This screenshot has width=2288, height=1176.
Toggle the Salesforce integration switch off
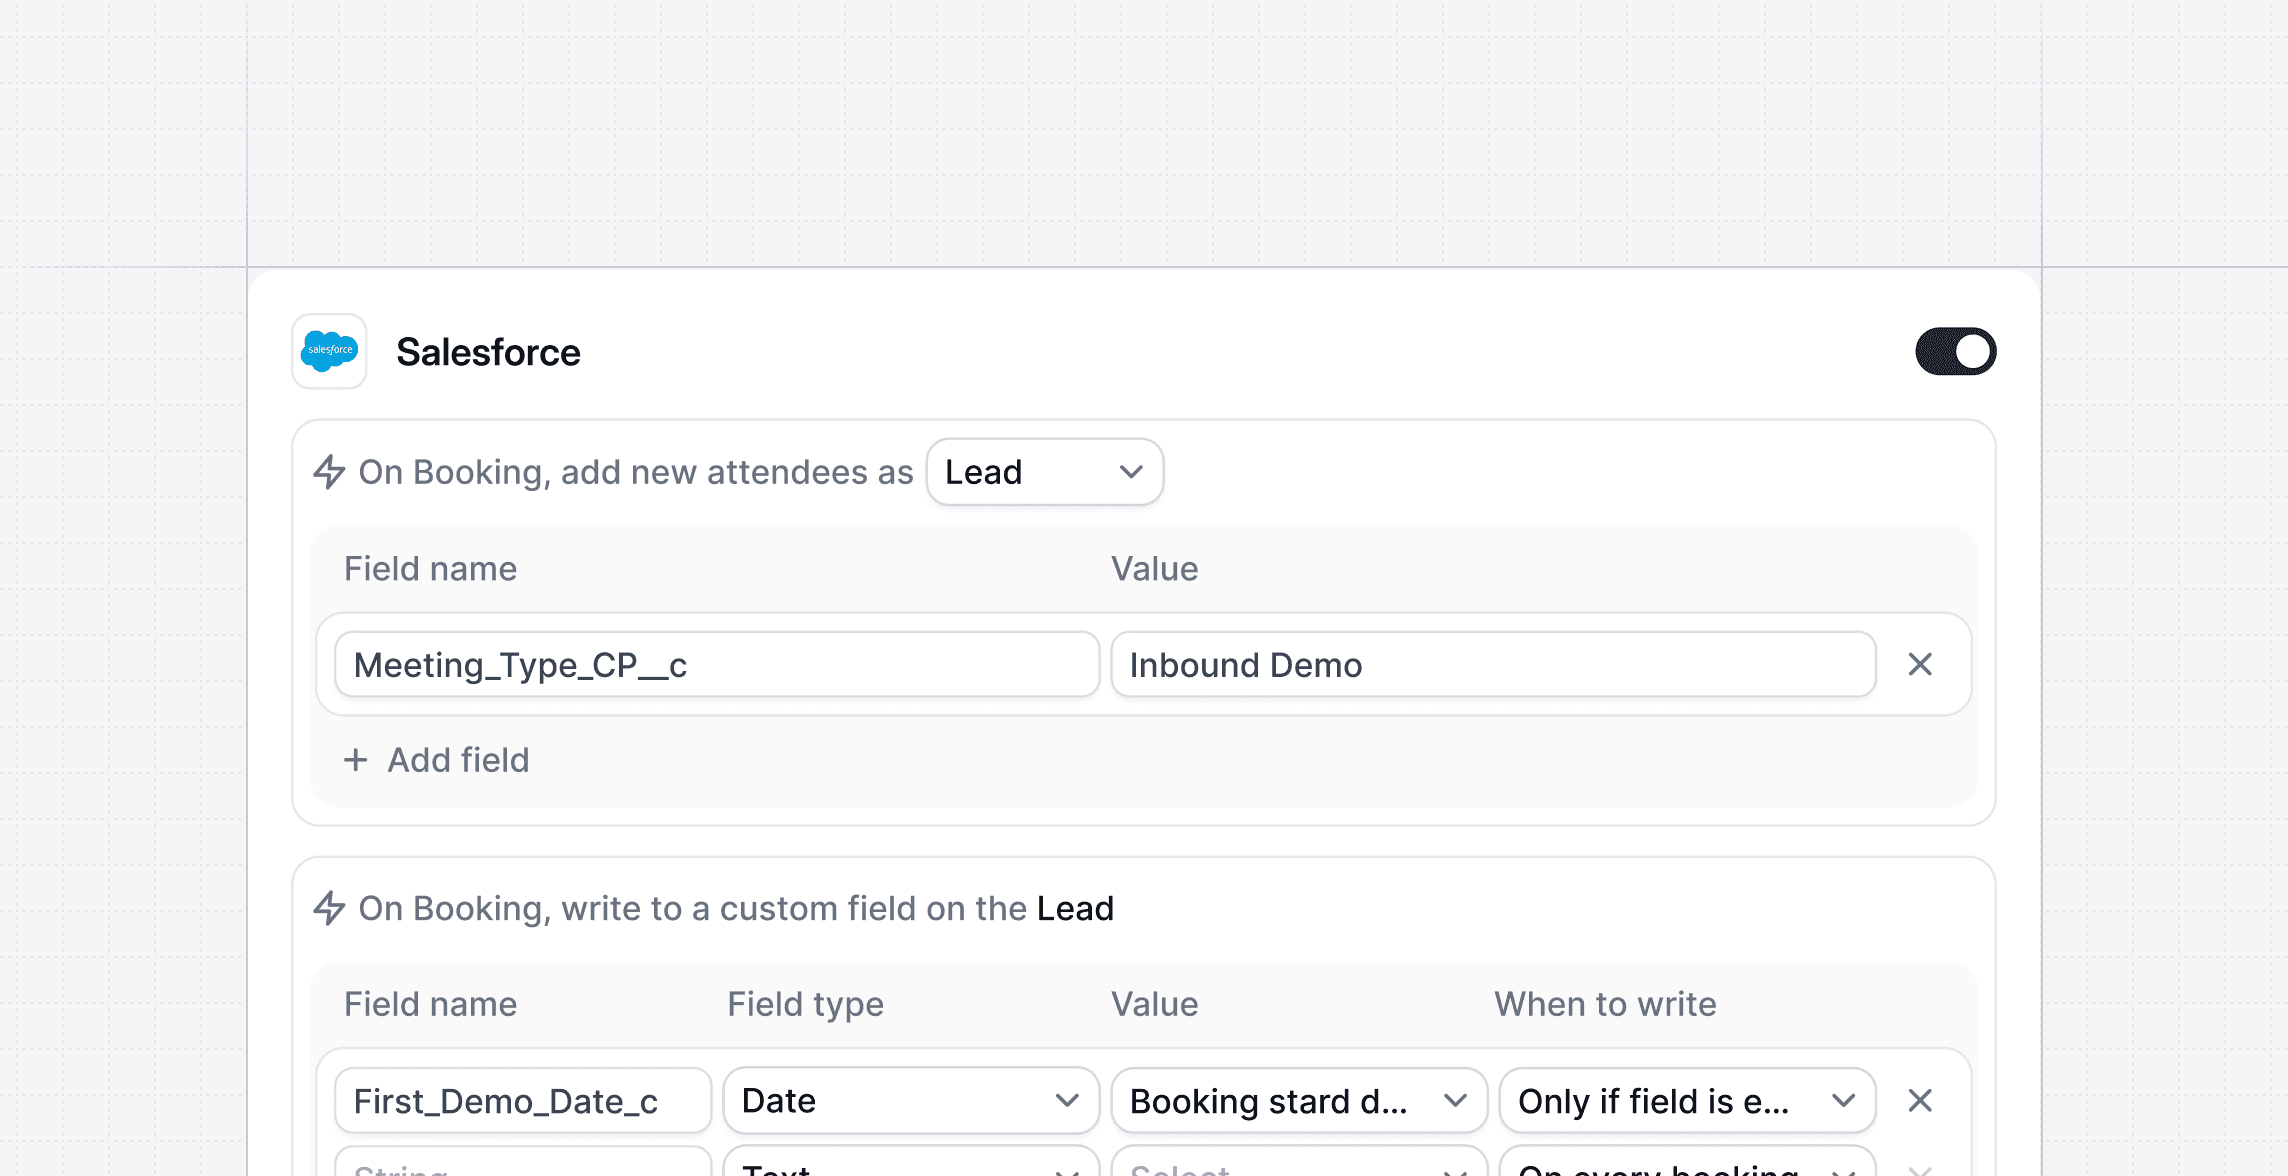[1955, 351]
